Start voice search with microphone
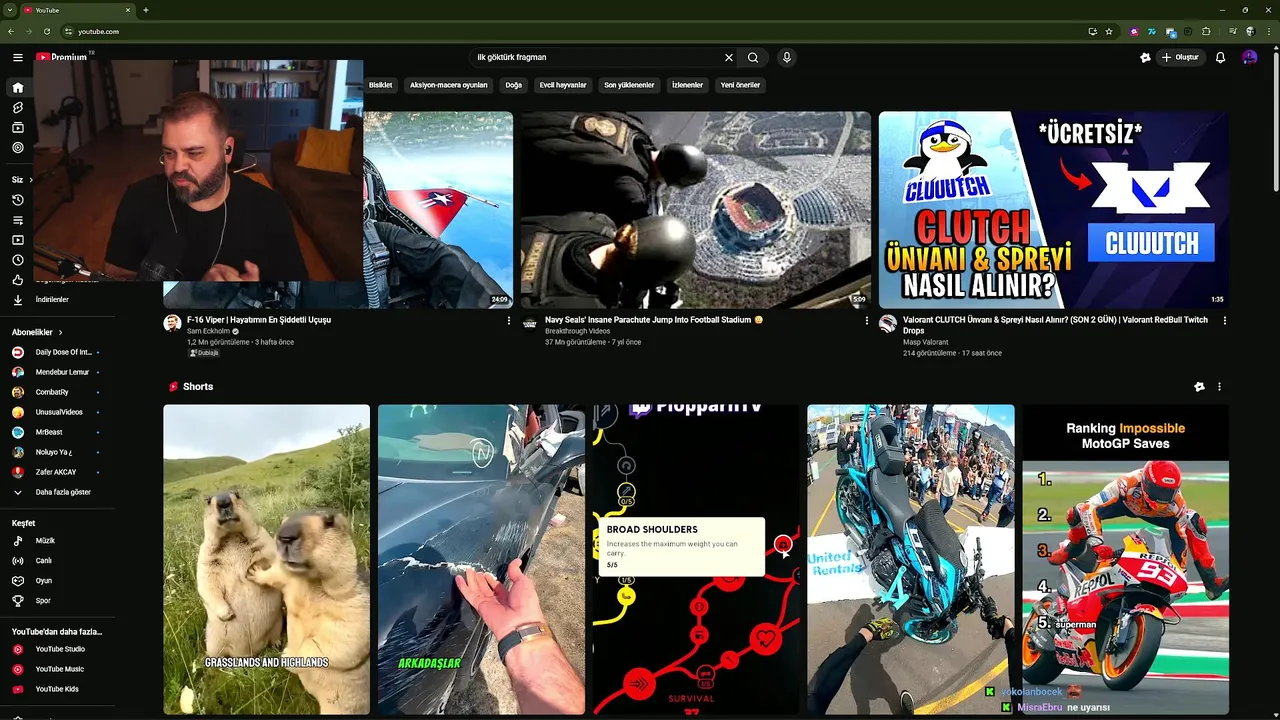Image resolution: width=1280 pixels, height=720 pixels. pyautogui.click(x=787, y=57)
